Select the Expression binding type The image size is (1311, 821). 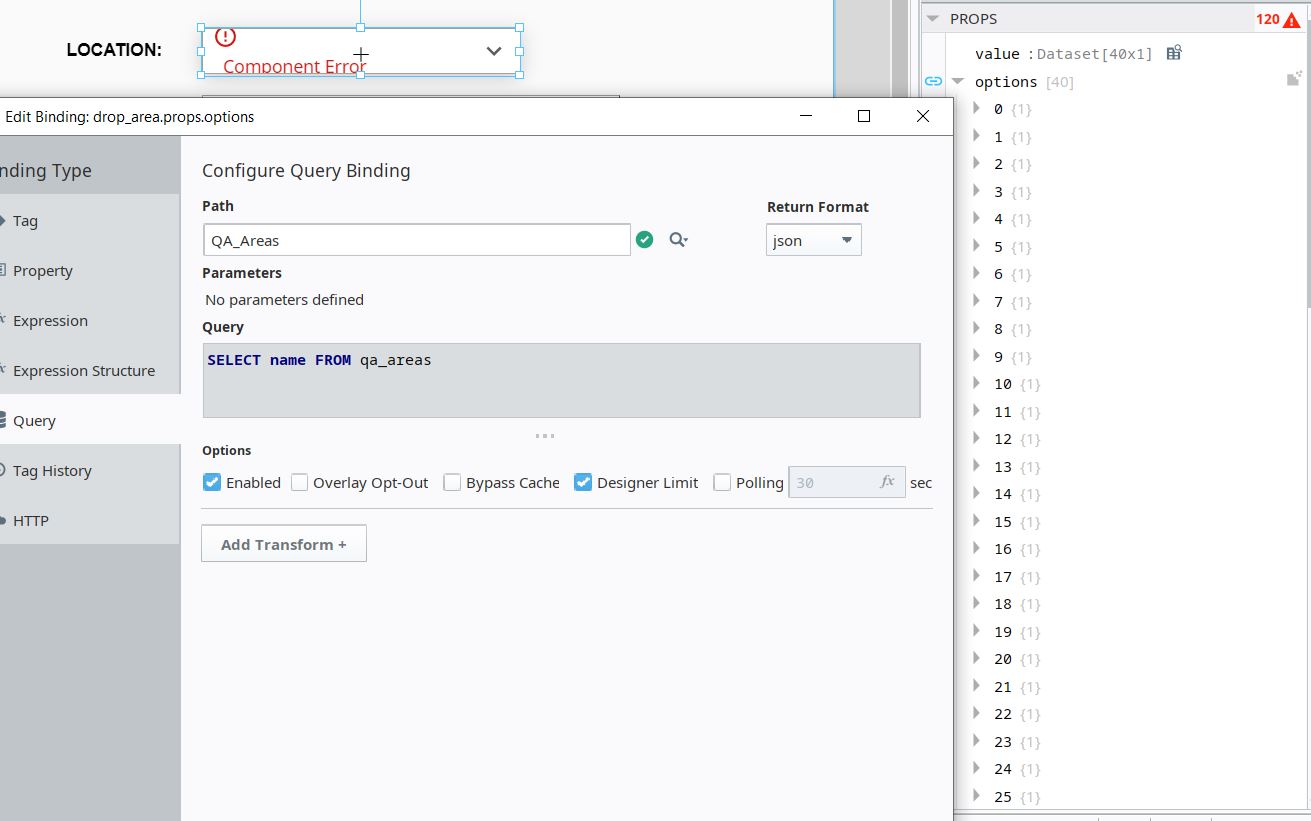pyautogui.click(x=90, y=321)
